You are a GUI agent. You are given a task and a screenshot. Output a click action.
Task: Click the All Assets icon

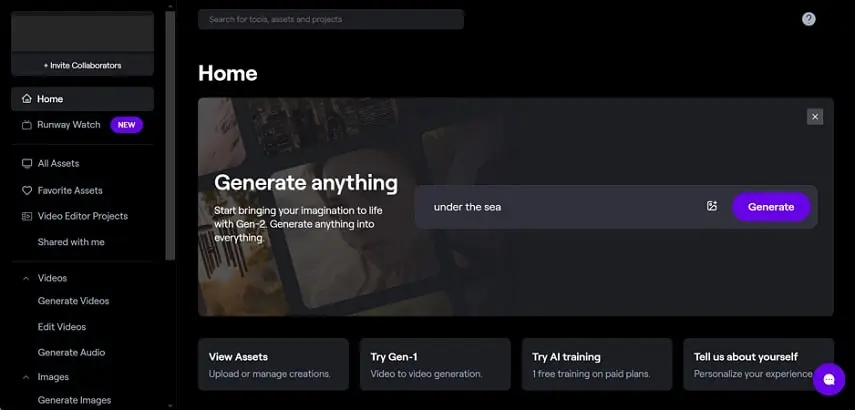point(27,163)
